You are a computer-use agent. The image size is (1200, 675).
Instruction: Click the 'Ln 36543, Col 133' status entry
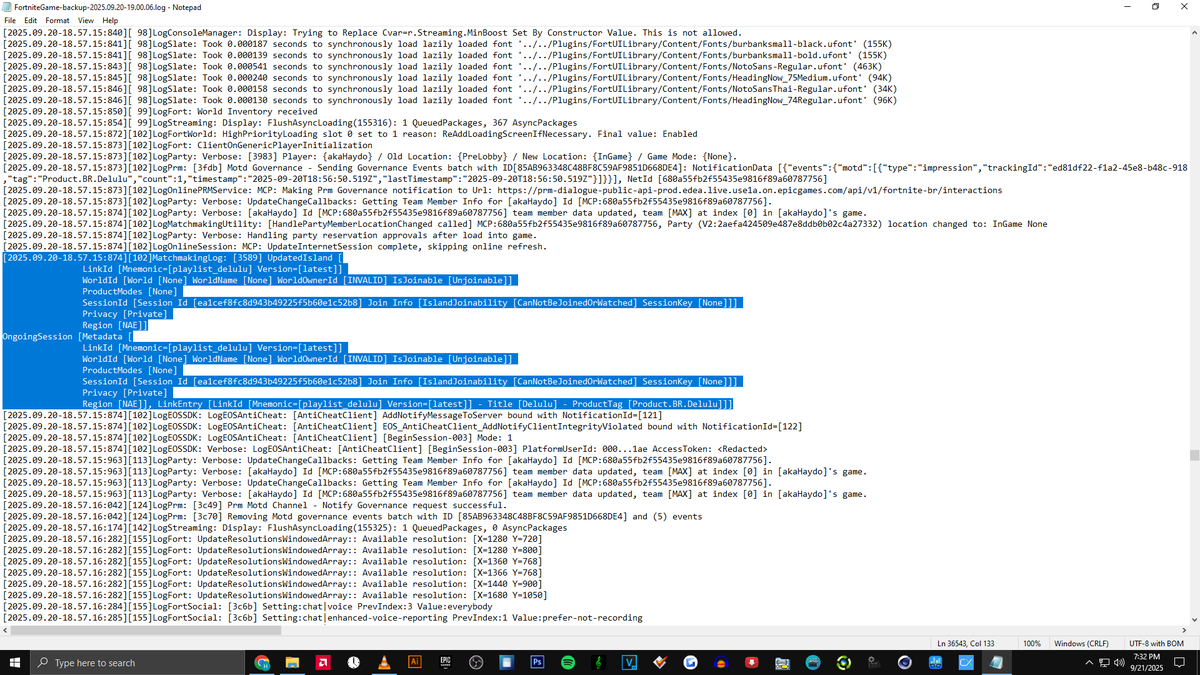coord(966,642)
